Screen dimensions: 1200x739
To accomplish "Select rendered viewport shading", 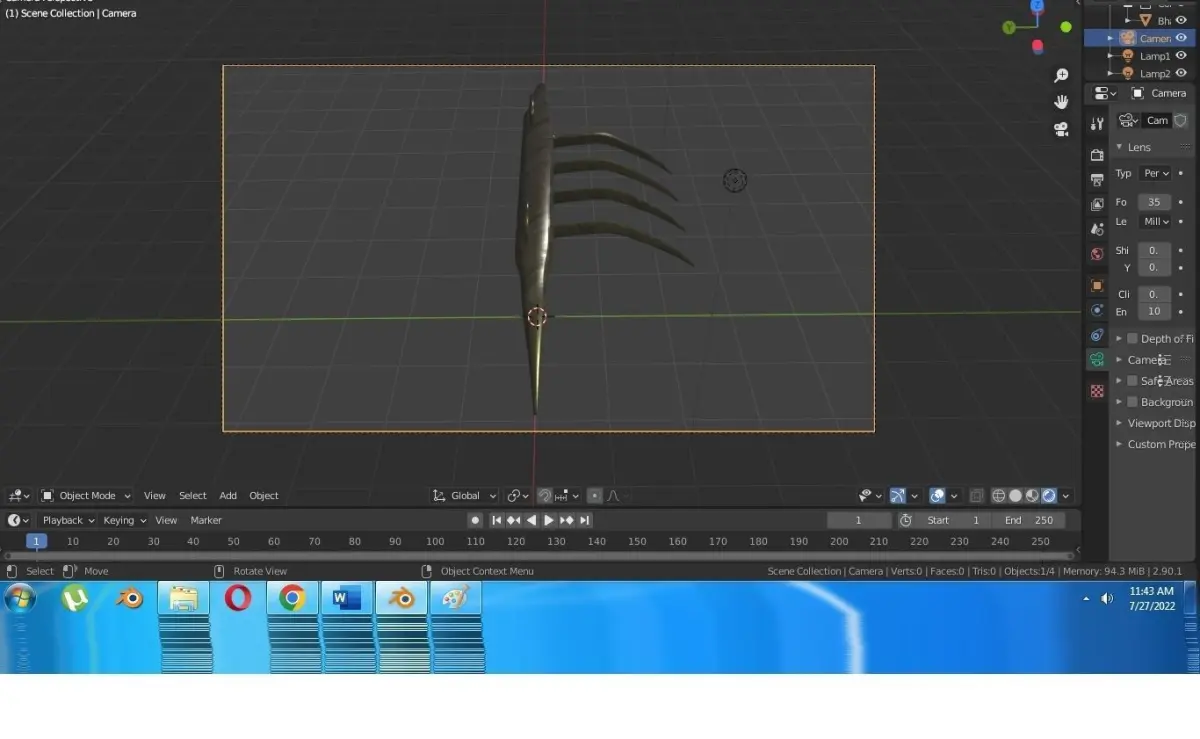I will 1049,496.
